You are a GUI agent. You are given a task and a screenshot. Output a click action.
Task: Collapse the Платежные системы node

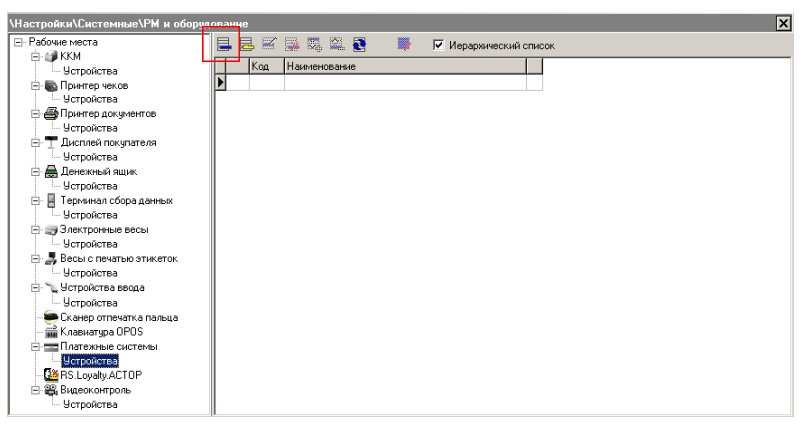click(x=36, y=346)
